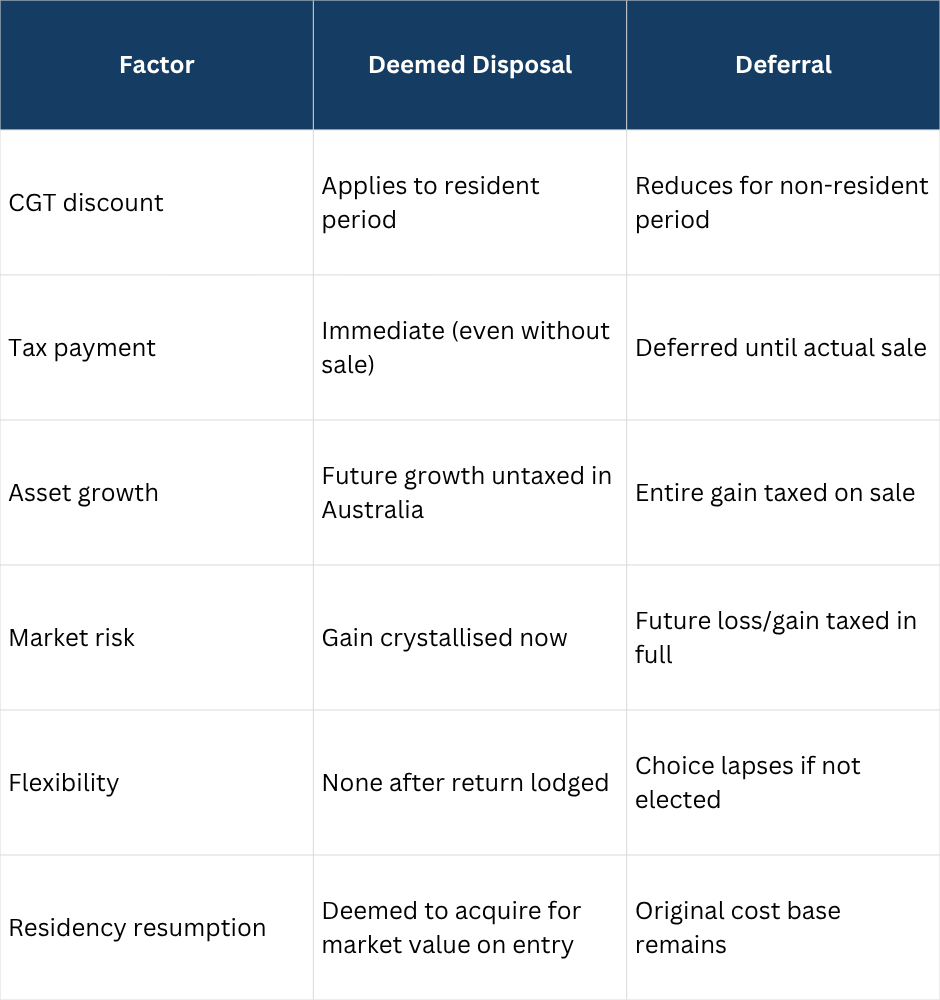Click the Residency resumption row label
940x1000 pixels.
[138, 928]
